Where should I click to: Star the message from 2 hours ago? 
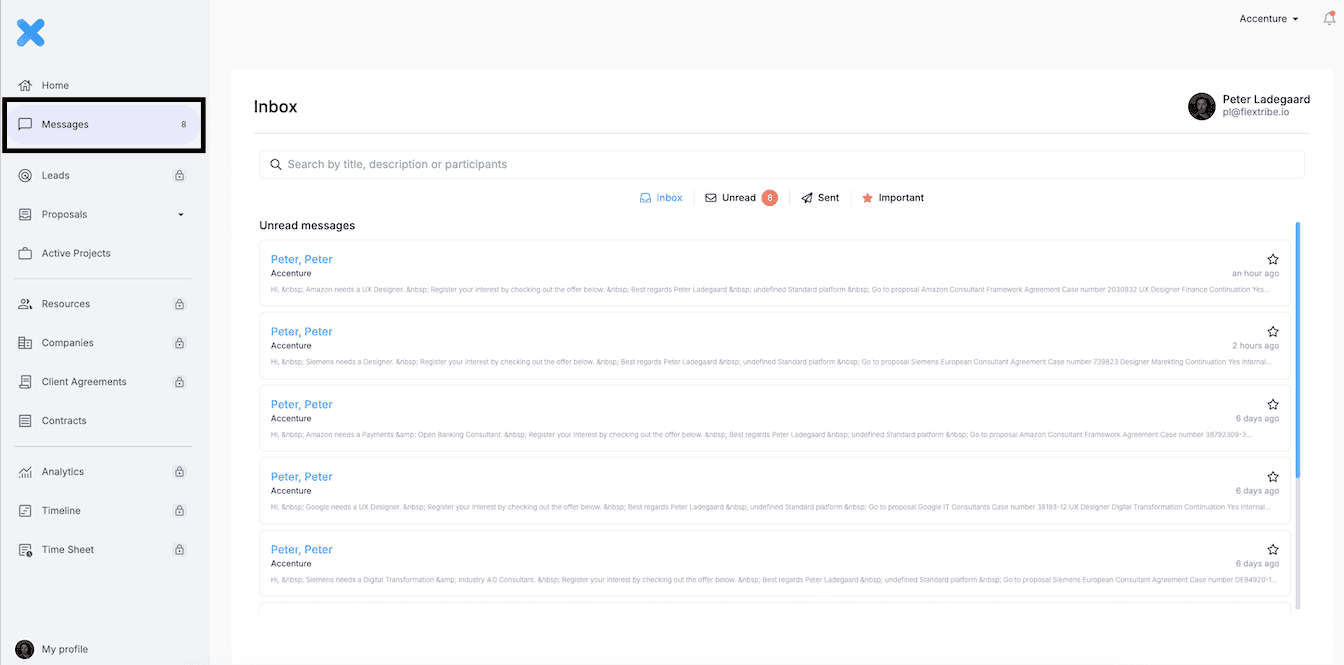tap(1273, 331)
